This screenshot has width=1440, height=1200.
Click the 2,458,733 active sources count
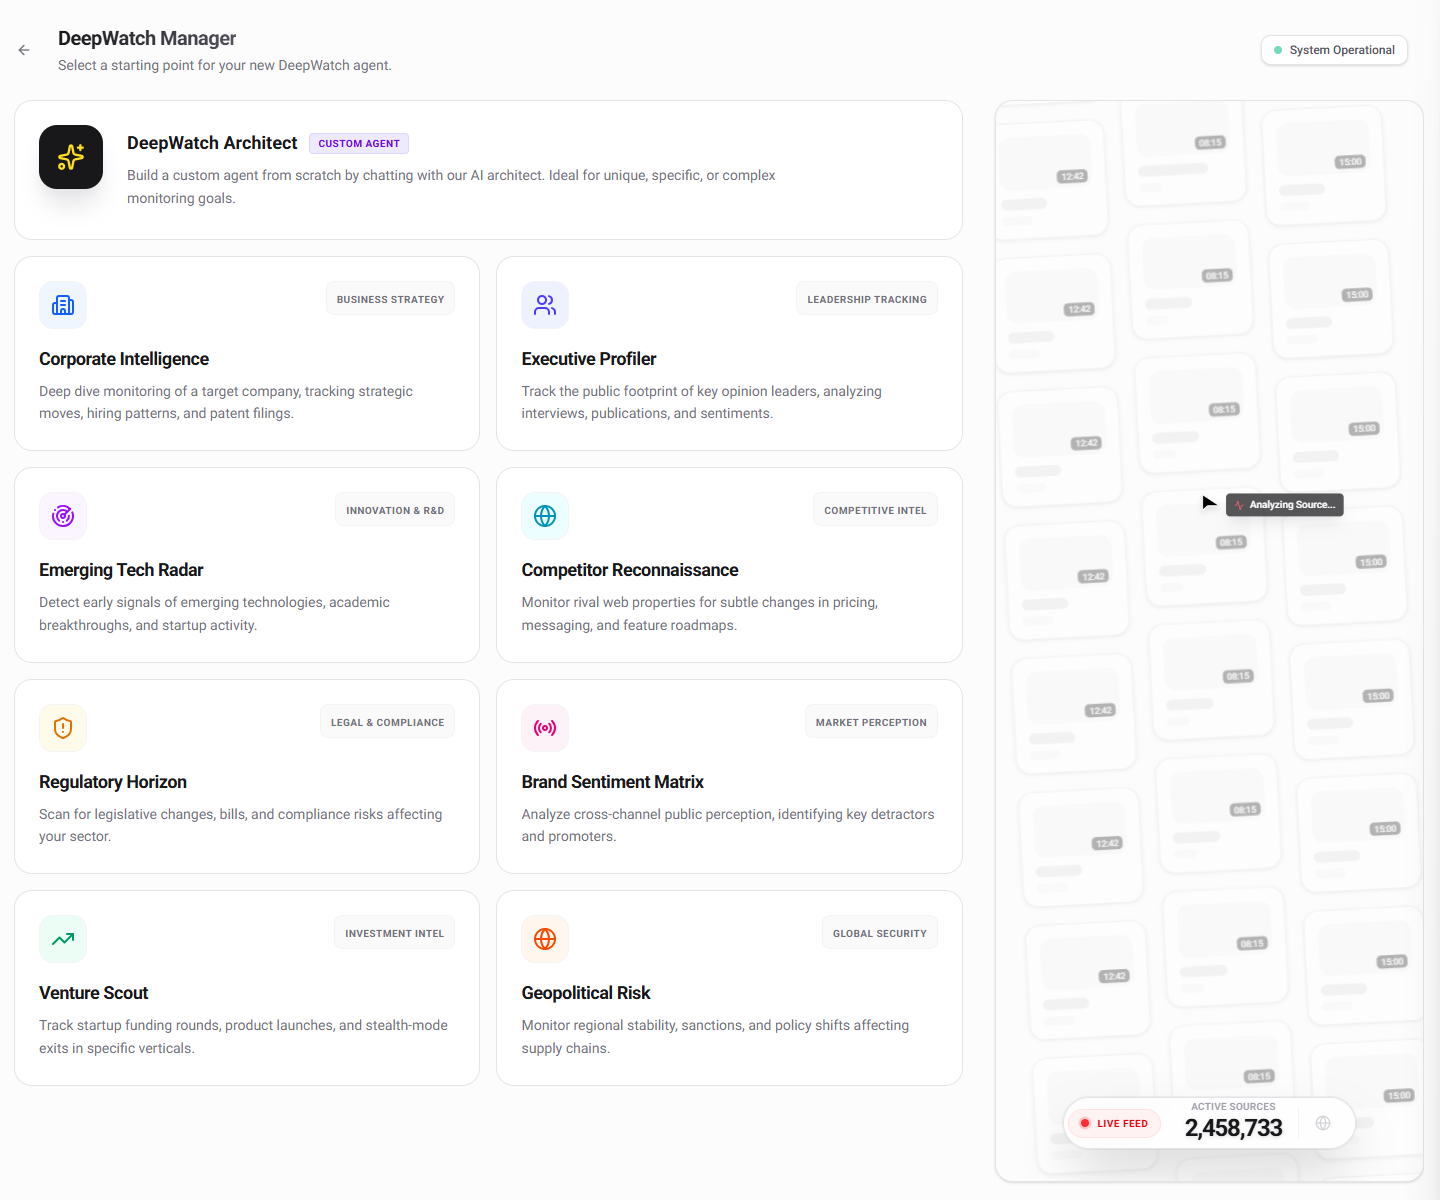click(x=1233, y=1128)
